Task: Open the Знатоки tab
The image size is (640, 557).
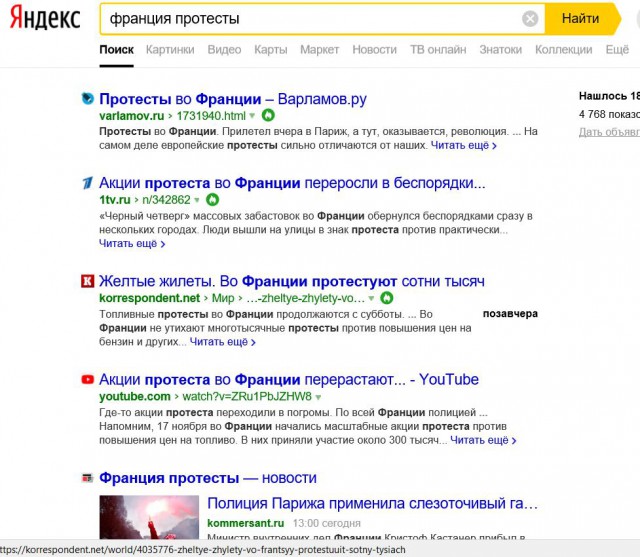Action: pyautogui.click(x=500, y=49)
